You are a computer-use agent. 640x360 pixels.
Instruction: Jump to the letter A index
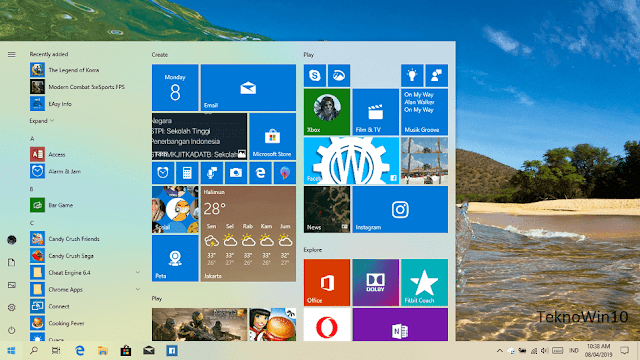click(32, 139)
